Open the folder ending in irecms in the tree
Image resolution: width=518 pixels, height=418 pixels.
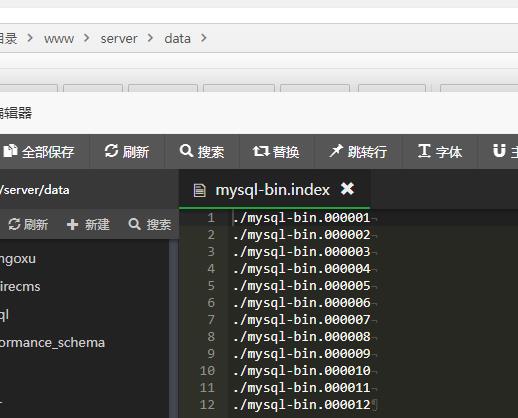(20, 287)
